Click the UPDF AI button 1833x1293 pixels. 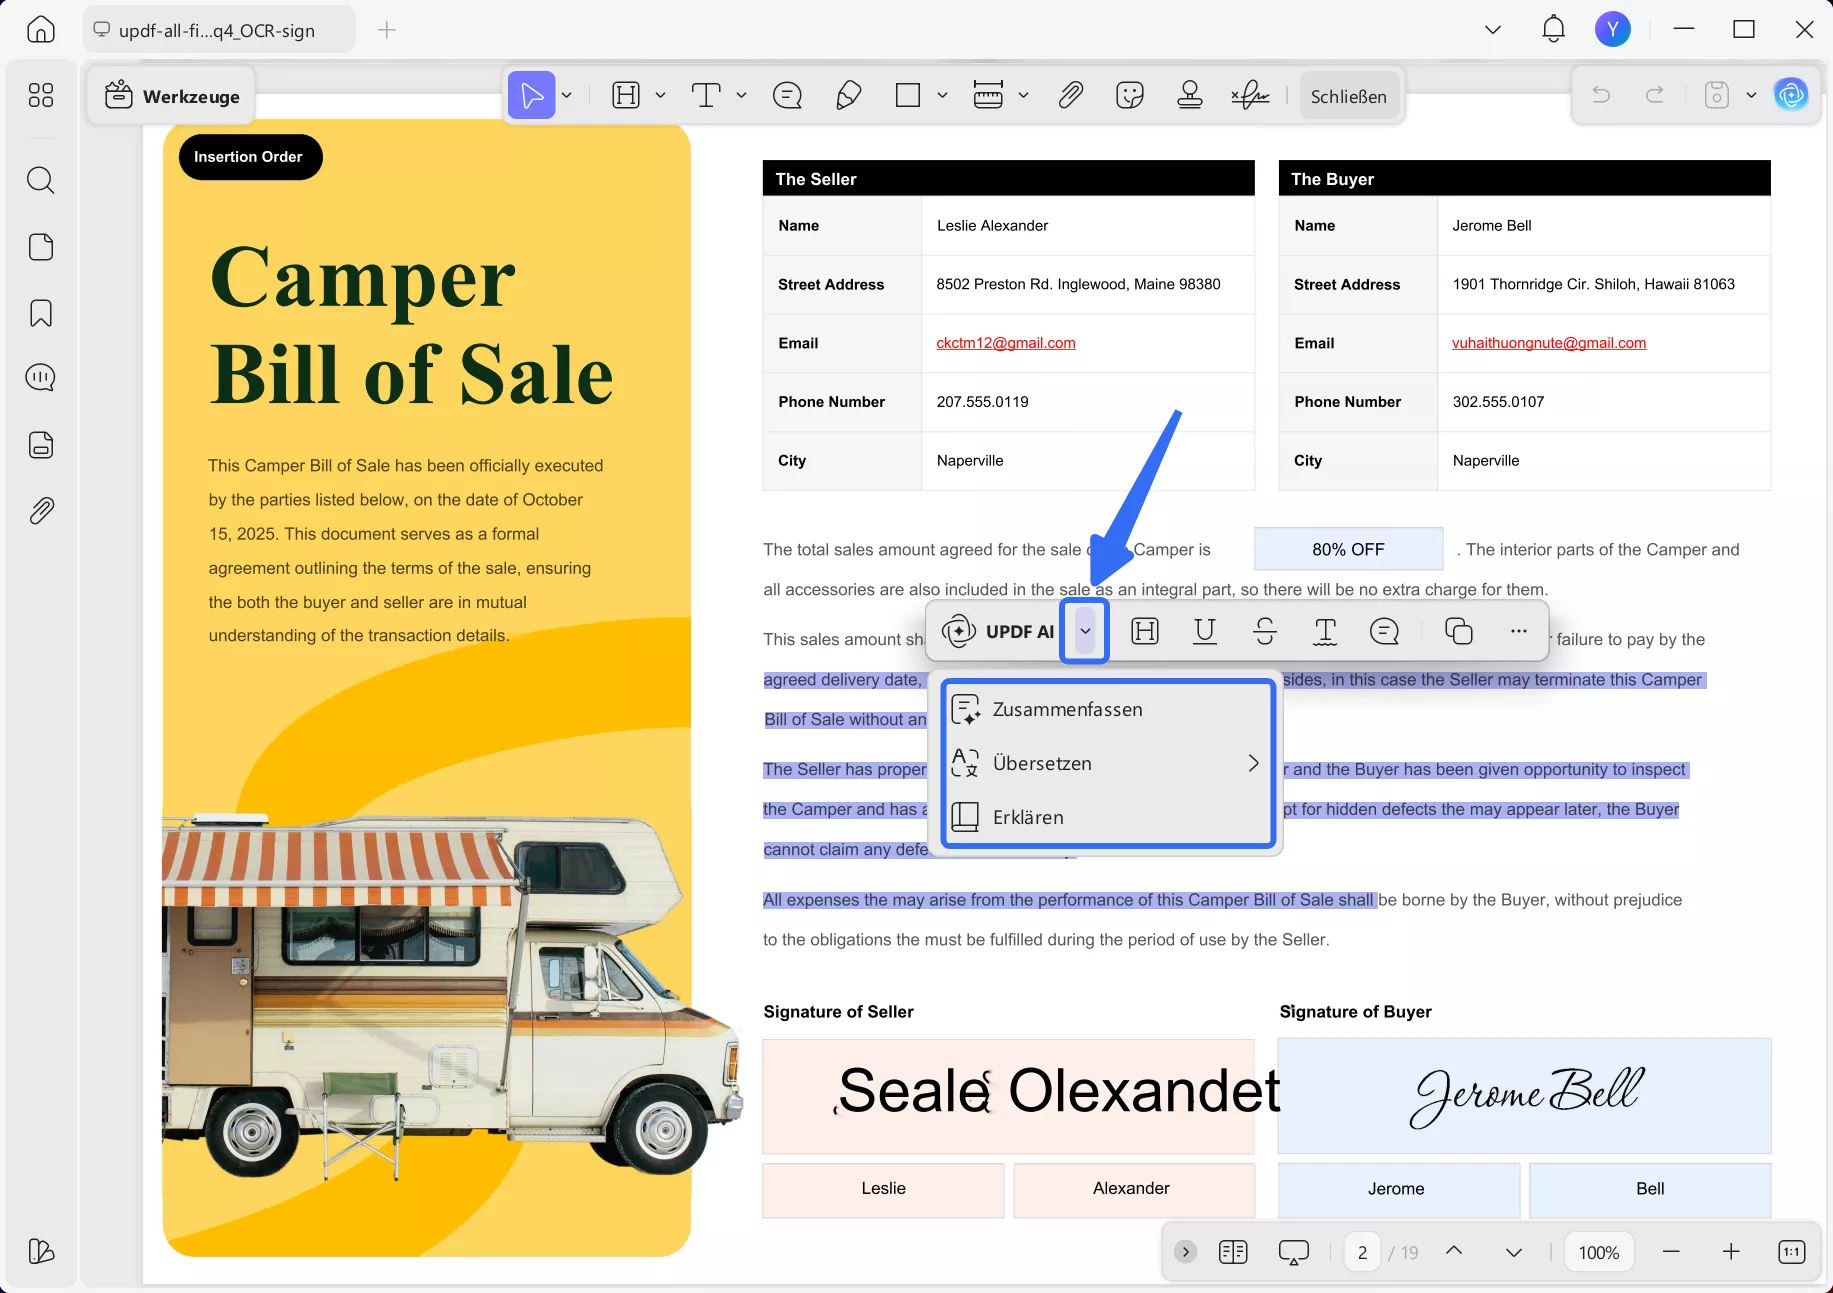997,631
